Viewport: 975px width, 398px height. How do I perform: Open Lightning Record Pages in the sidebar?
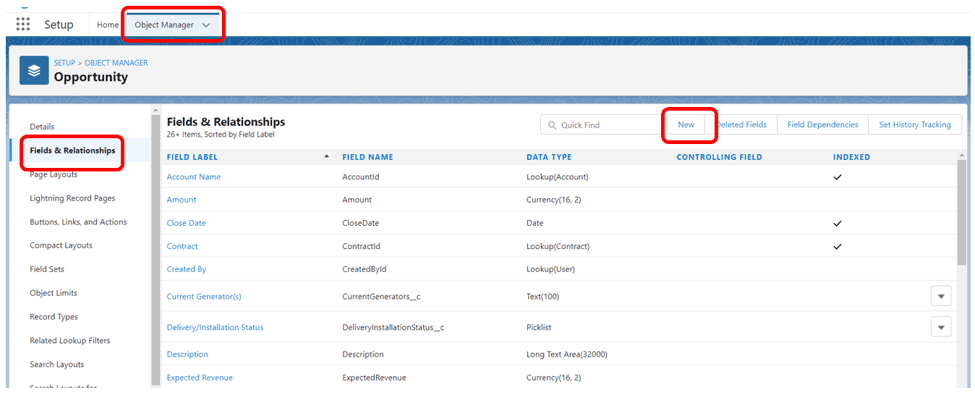[72, 198]
